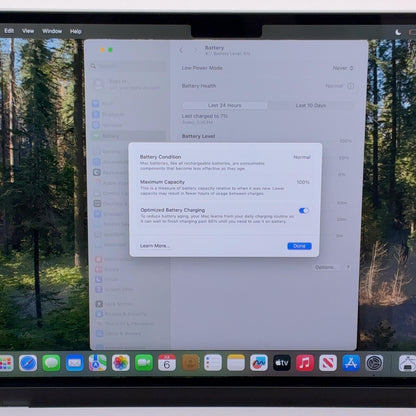Open Calendar icon showing 6
This screenshot has width=416, height=416.
[167, 363]
